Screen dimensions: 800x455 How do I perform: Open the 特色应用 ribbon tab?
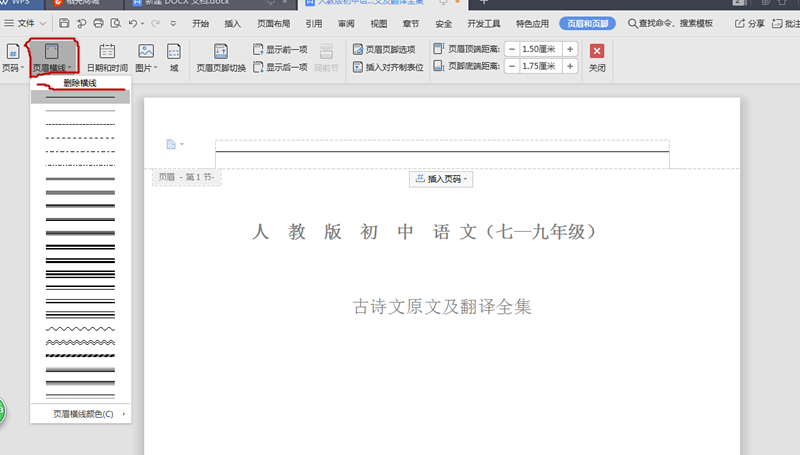click(532, 23)
